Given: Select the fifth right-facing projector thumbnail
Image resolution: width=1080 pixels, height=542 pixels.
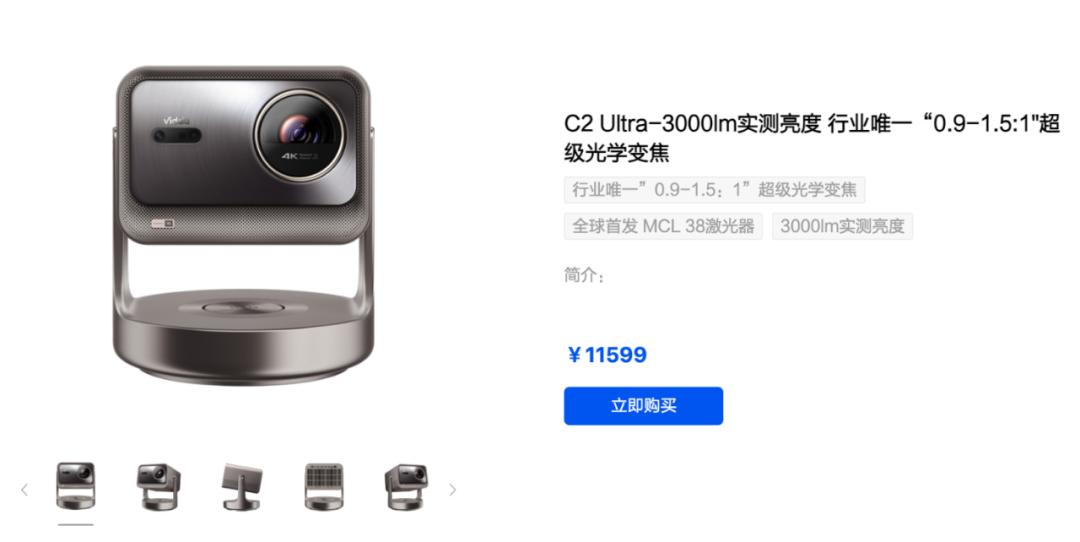Looking at the screenshot, I should tap(406, 486).
